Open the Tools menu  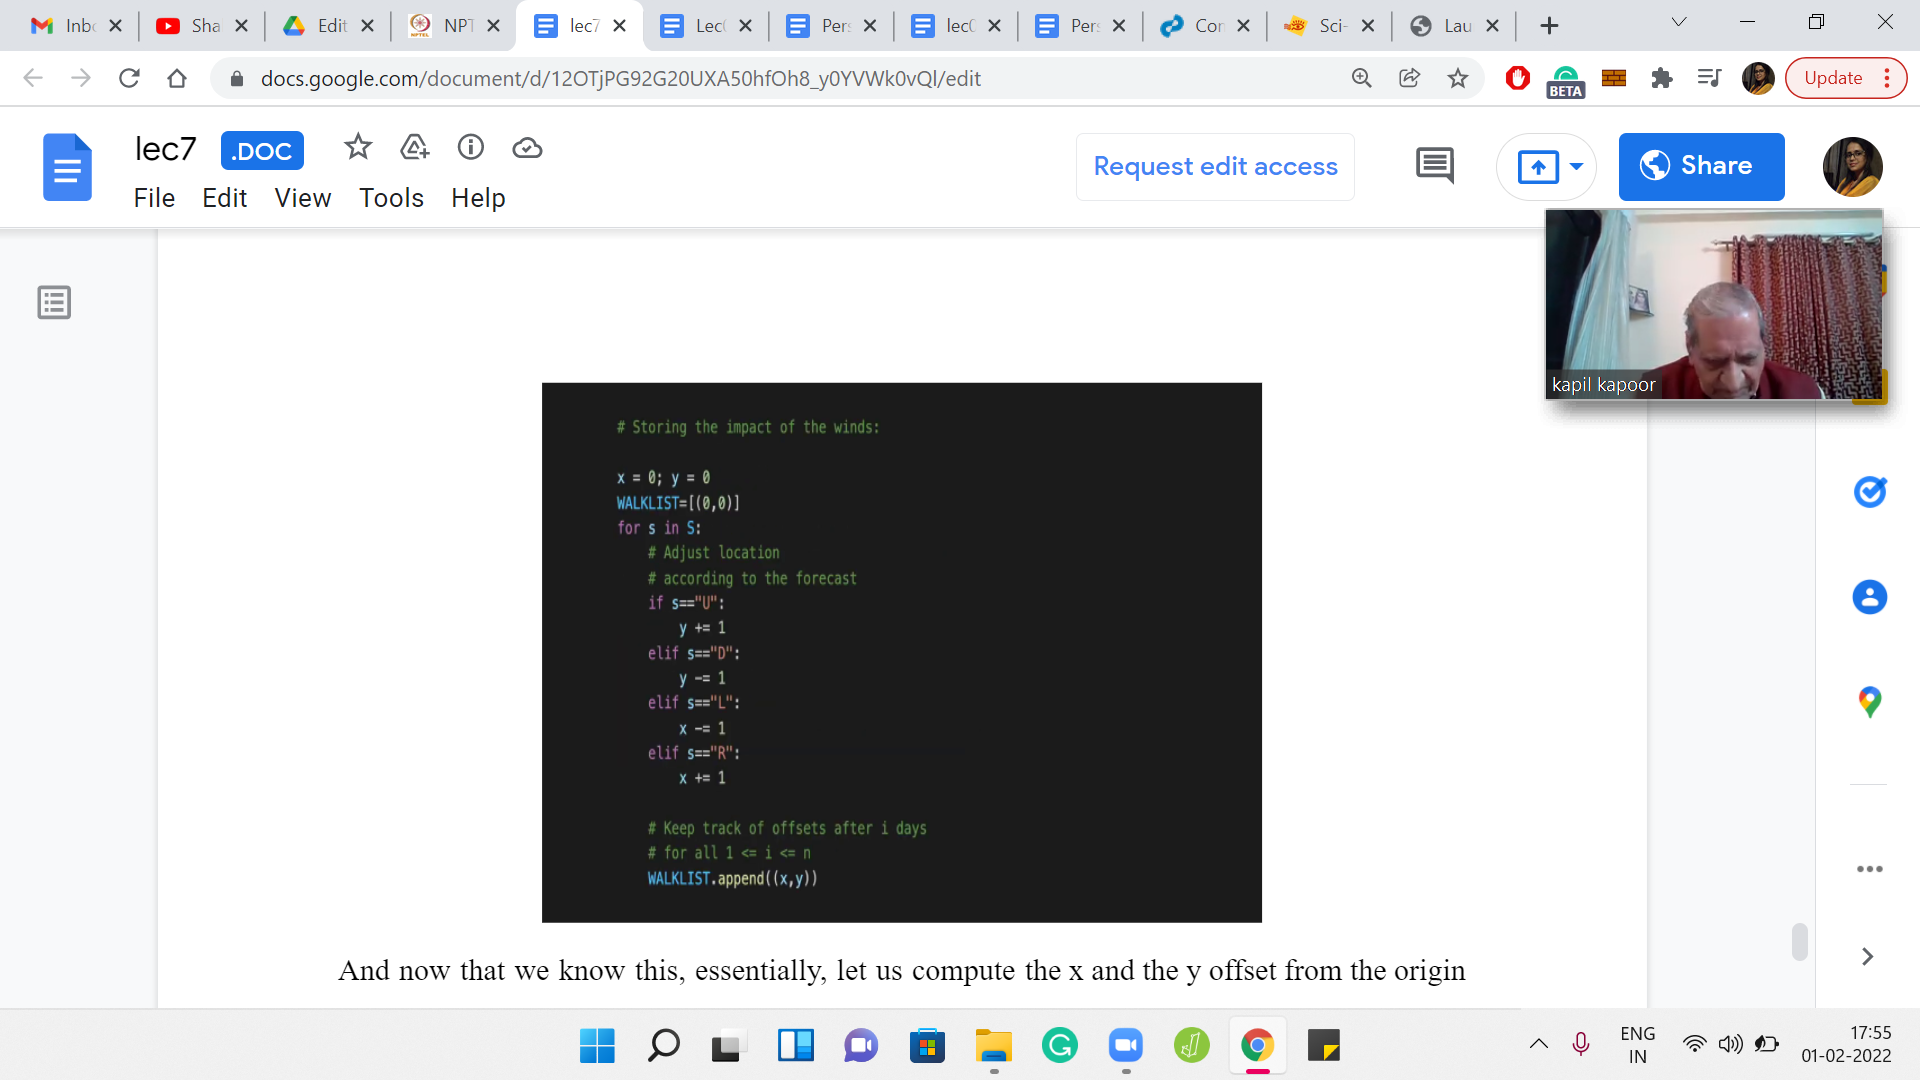391,198
